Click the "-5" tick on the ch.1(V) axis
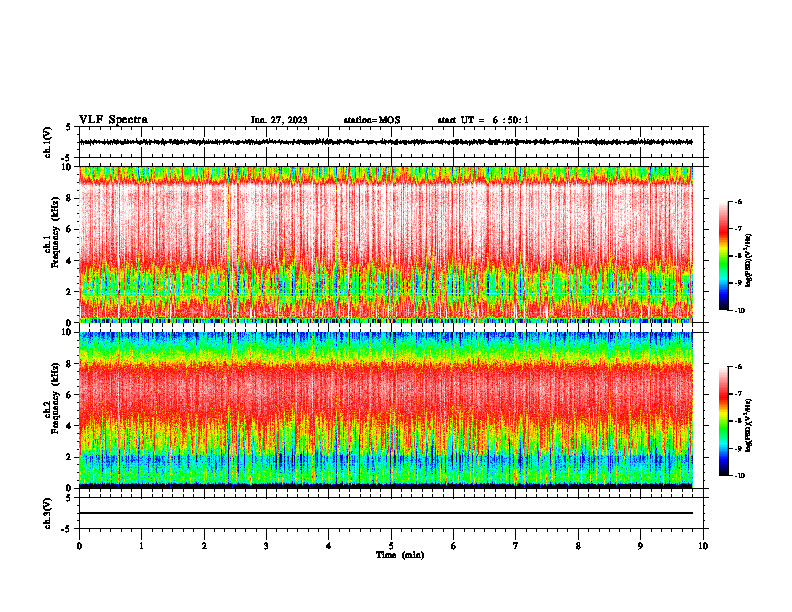The height and width of the screenshot is (612, 792). (67, 158)
